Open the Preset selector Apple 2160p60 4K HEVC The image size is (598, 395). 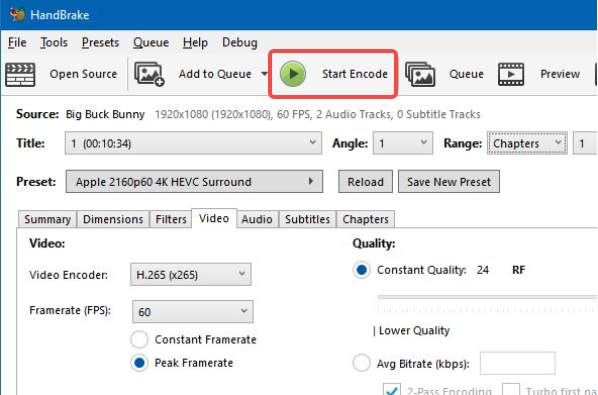[x=194, y=181]
